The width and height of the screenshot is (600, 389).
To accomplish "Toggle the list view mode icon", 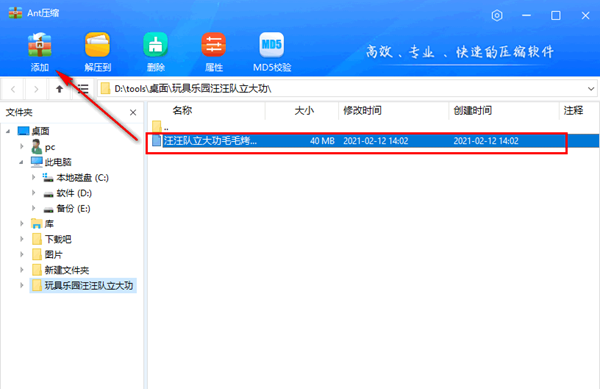I will click(83, 89).
